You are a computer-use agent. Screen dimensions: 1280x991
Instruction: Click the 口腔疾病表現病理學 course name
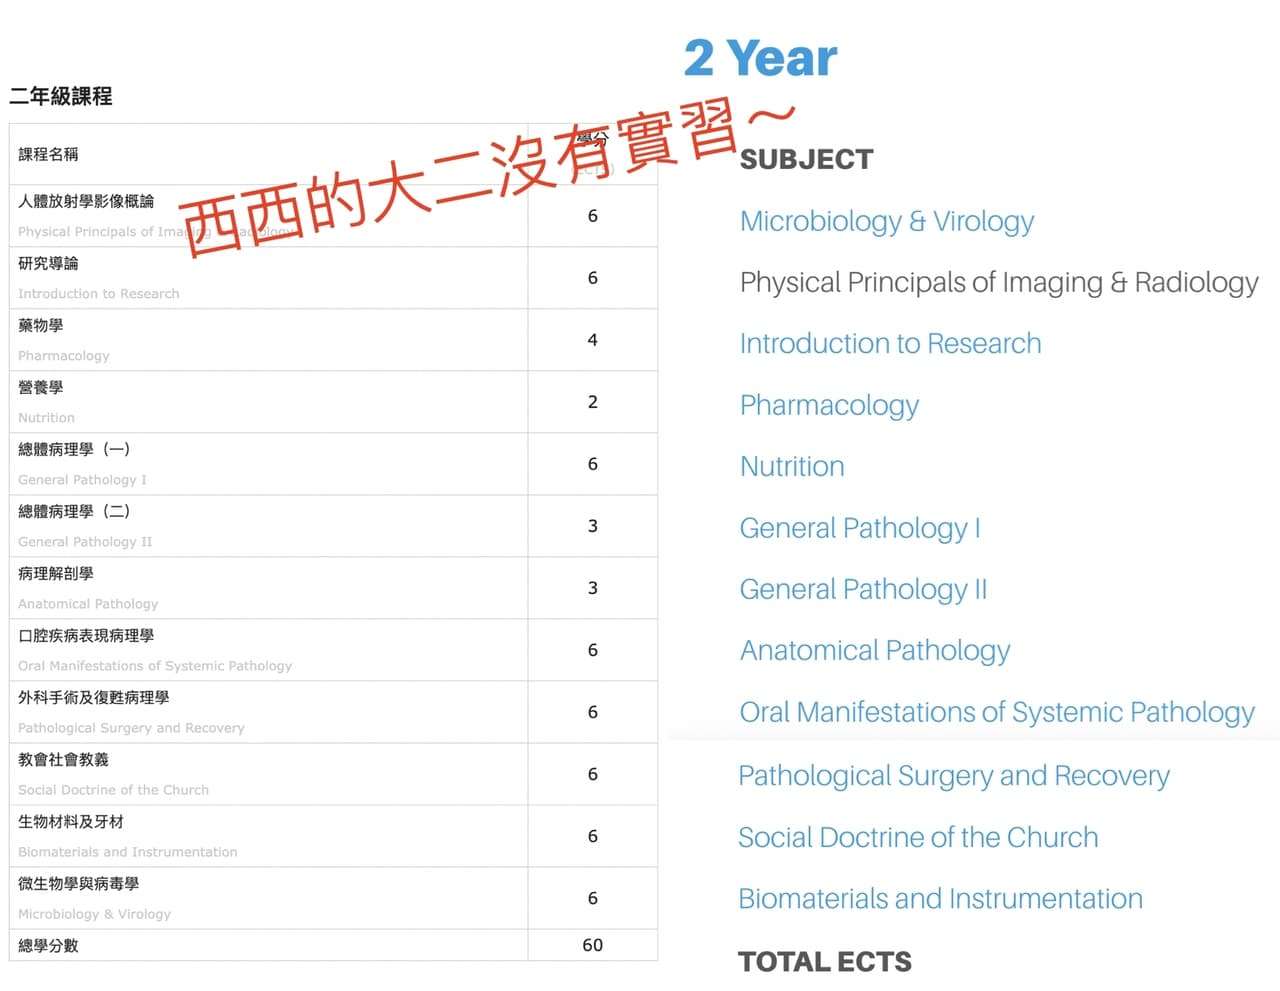pyautogui.click(x=86, y=635)
